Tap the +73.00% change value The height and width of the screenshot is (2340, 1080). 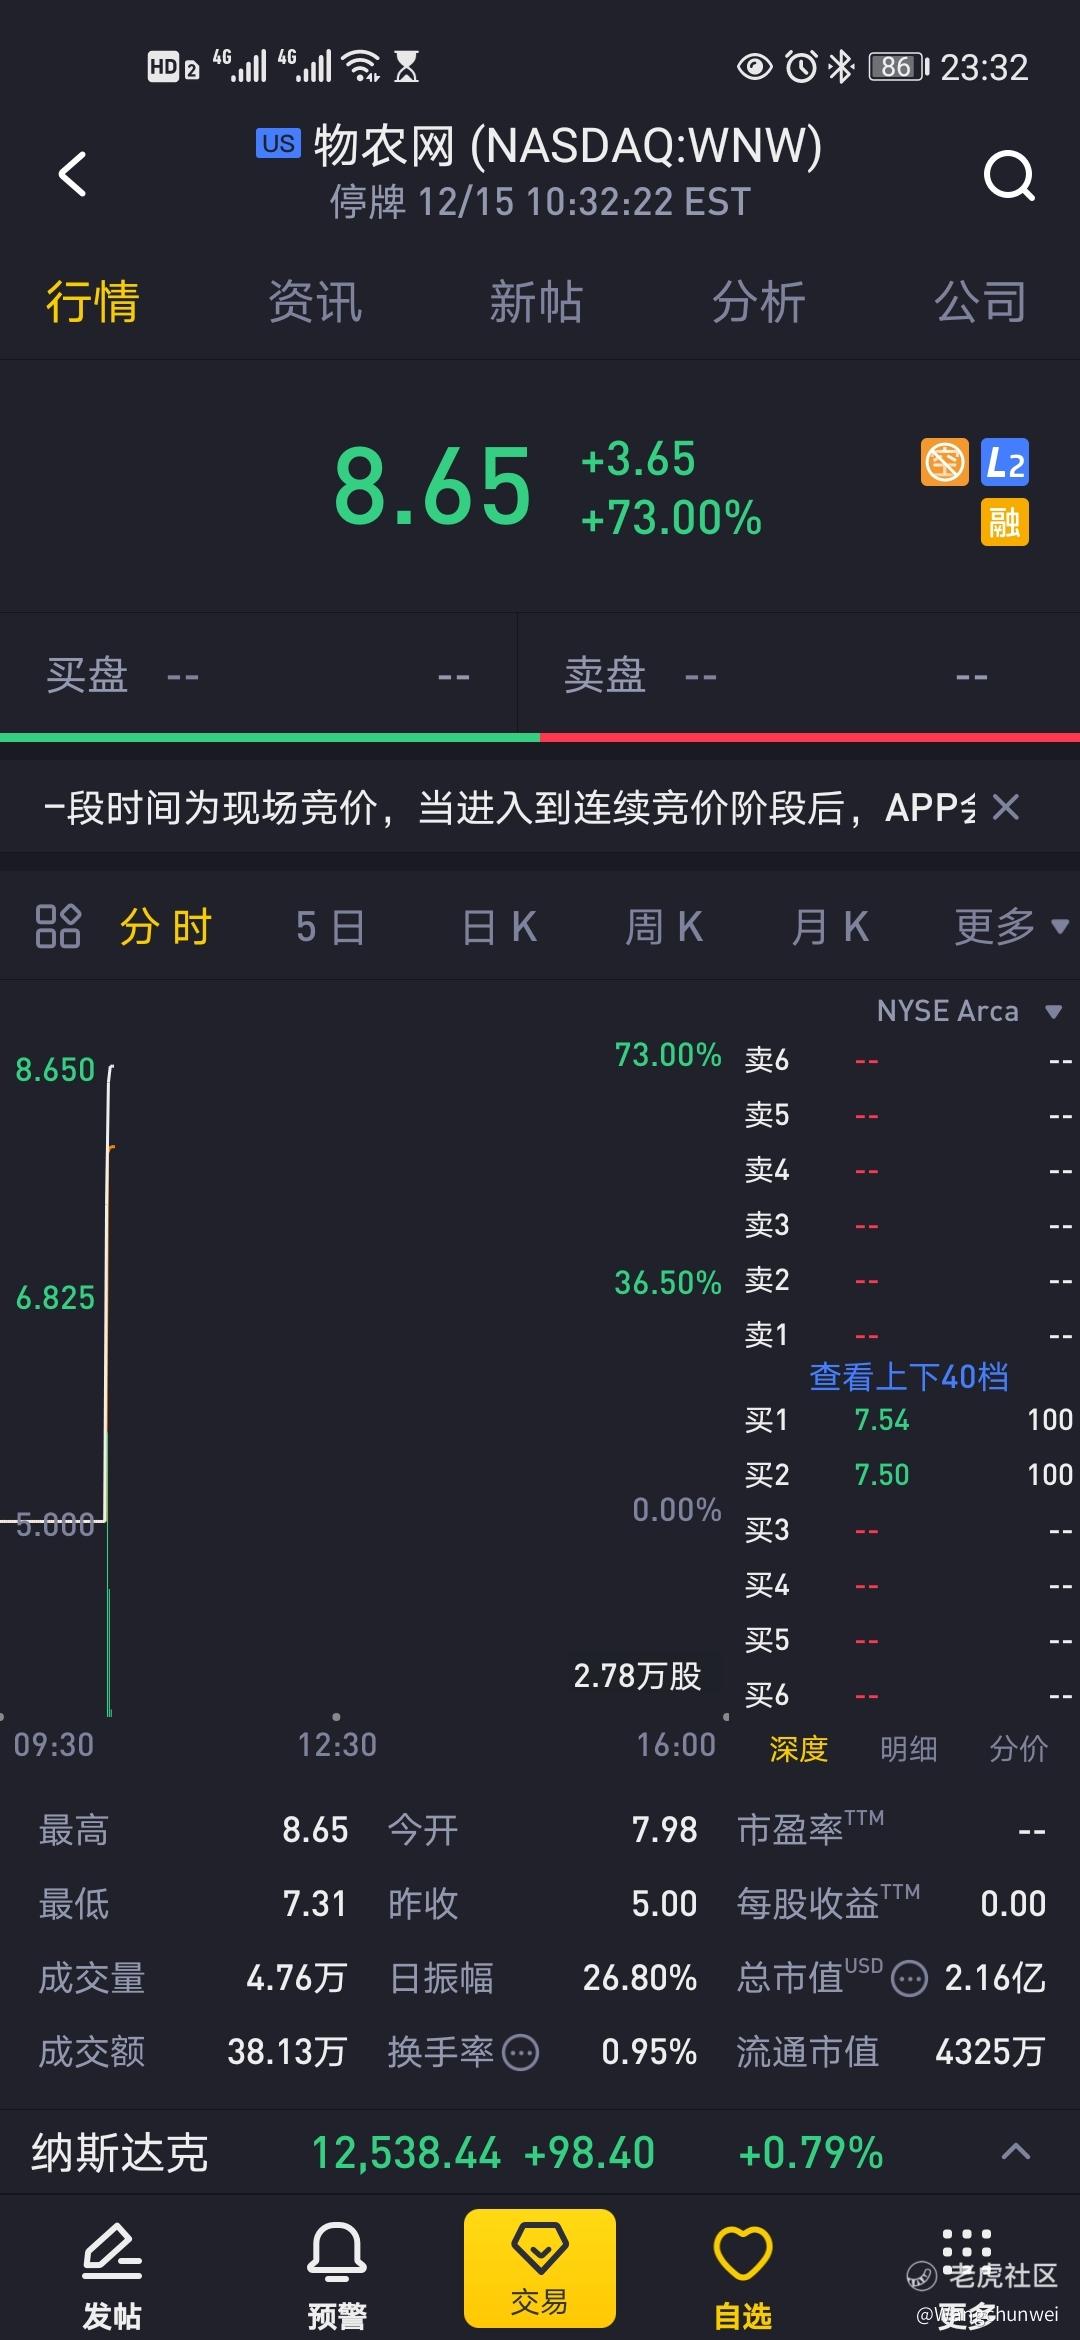coord(671,519)
